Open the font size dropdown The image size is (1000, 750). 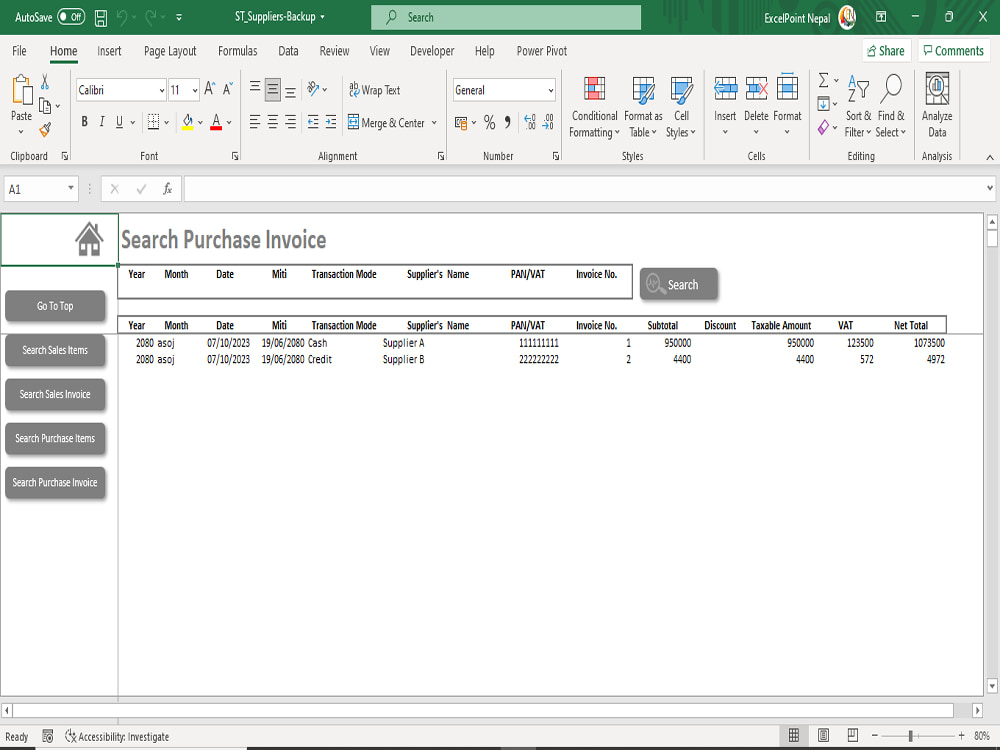(x=195, y=91)
